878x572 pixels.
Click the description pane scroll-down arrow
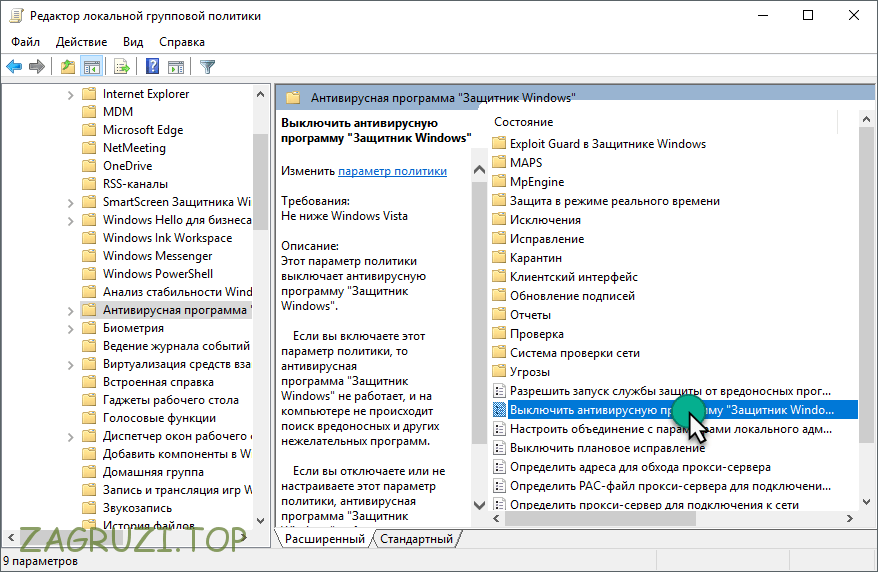pyautogui.click(x=479, y=504)
